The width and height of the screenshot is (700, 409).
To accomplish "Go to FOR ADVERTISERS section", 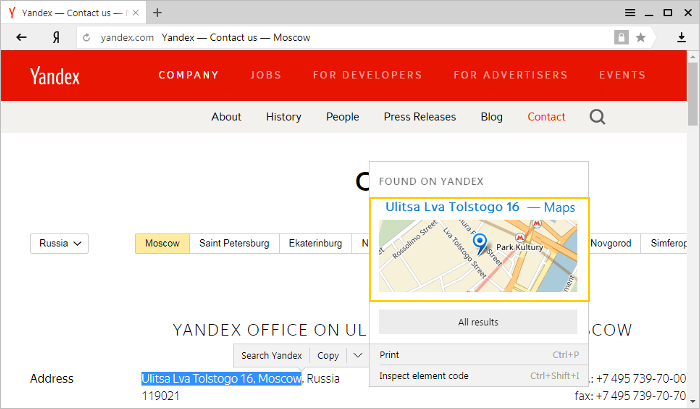I will pyautogui.click(x=511, y=75).
